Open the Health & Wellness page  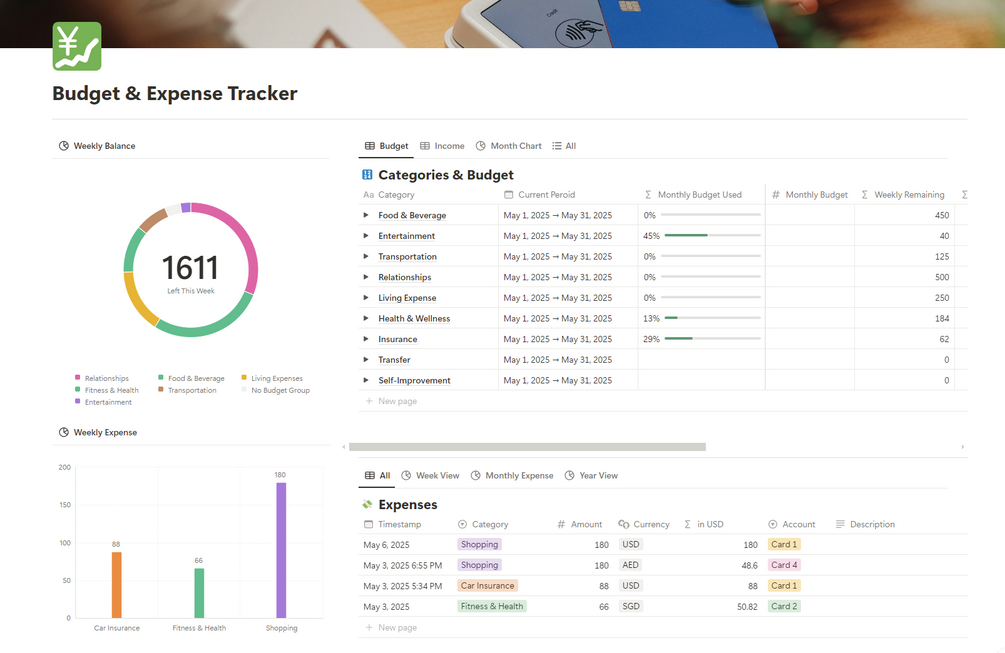coord(414,318)
